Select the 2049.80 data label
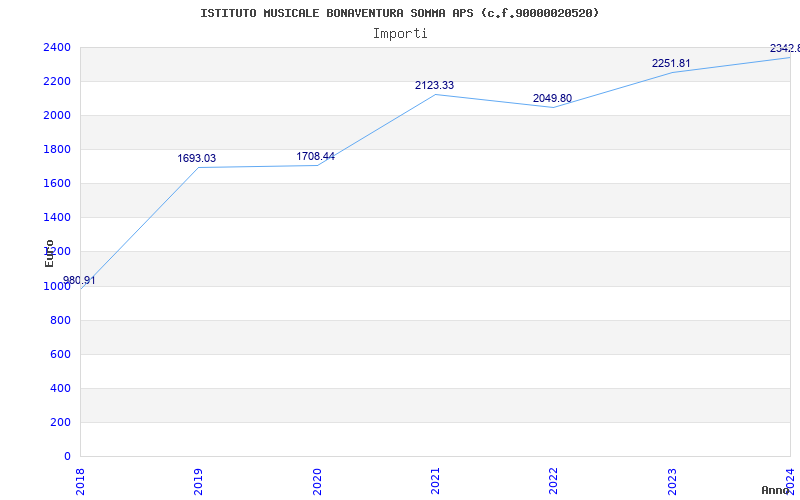Viewport: 800px width, 500px height. click(553, 98)
